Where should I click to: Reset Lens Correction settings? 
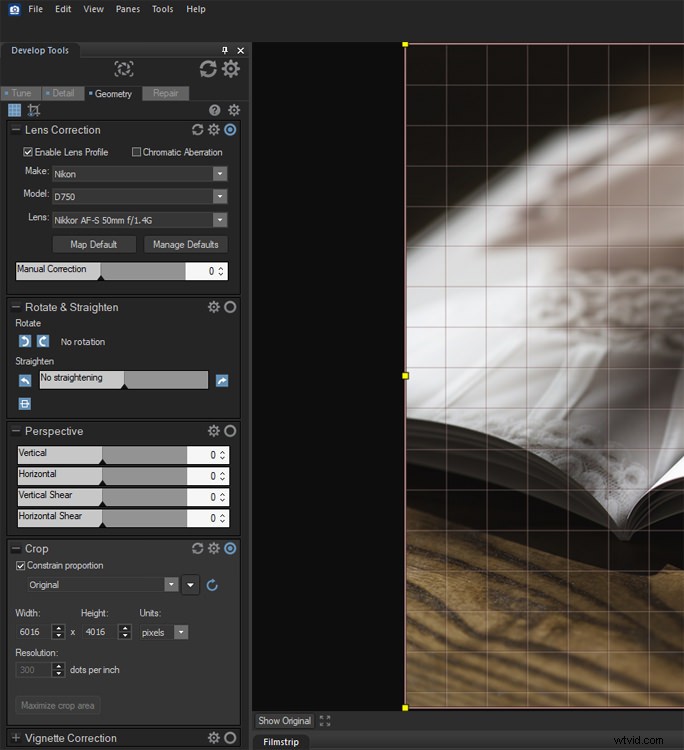[198, 130]
